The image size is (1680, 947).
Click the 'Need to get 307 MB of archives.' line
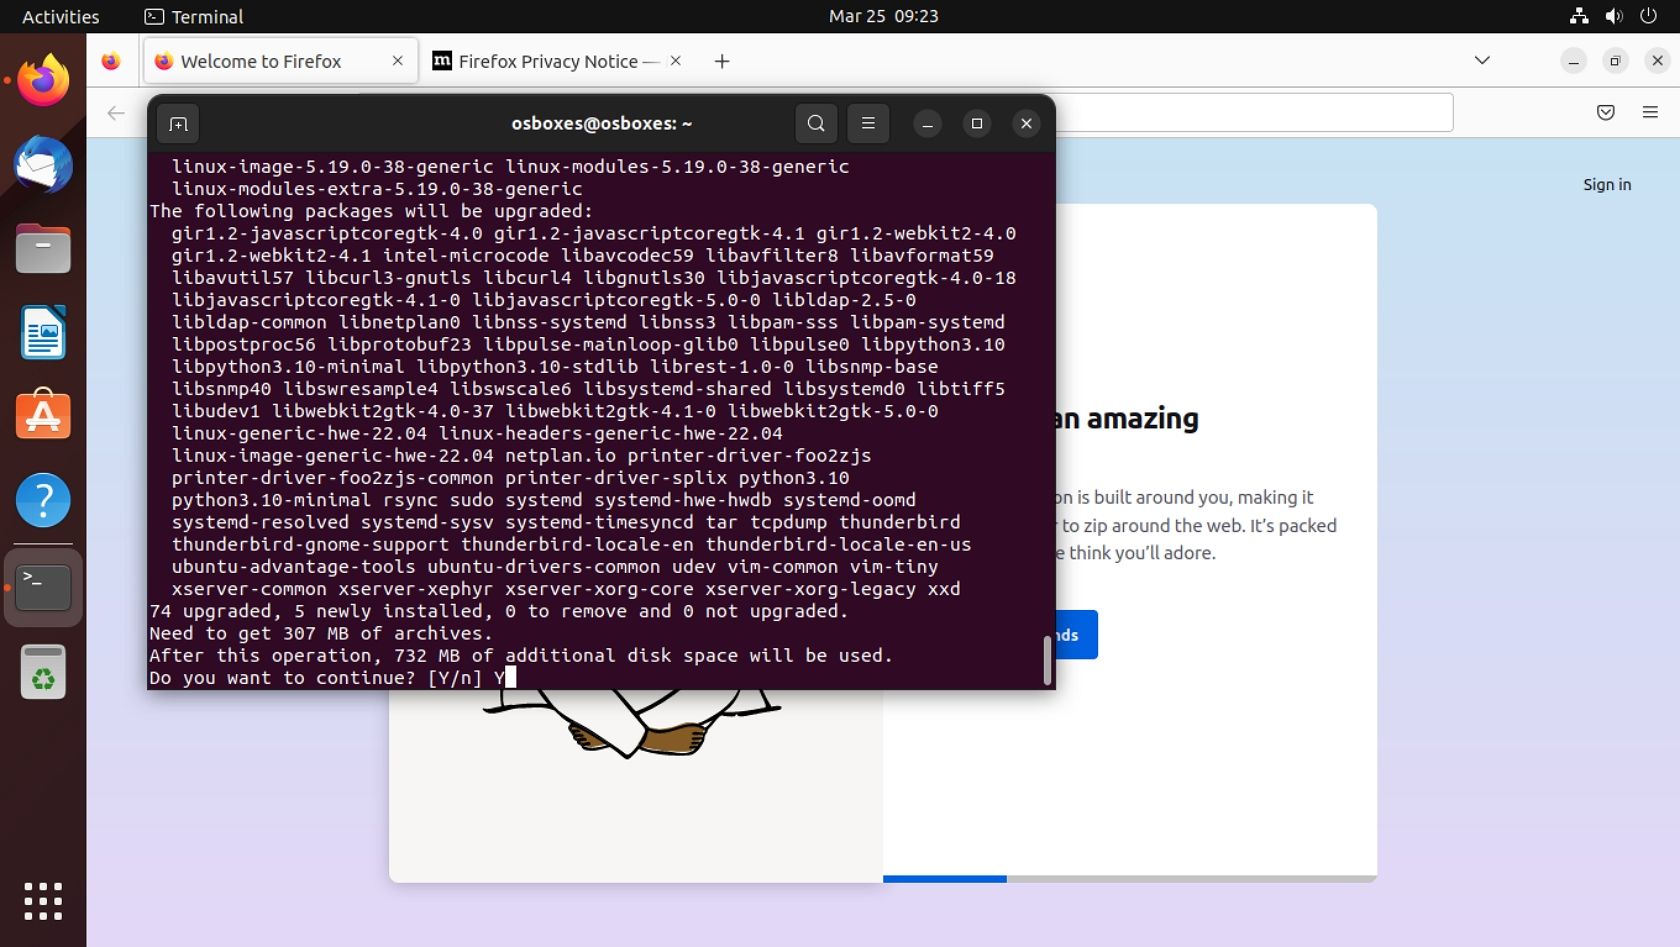[x=321, y=634]
